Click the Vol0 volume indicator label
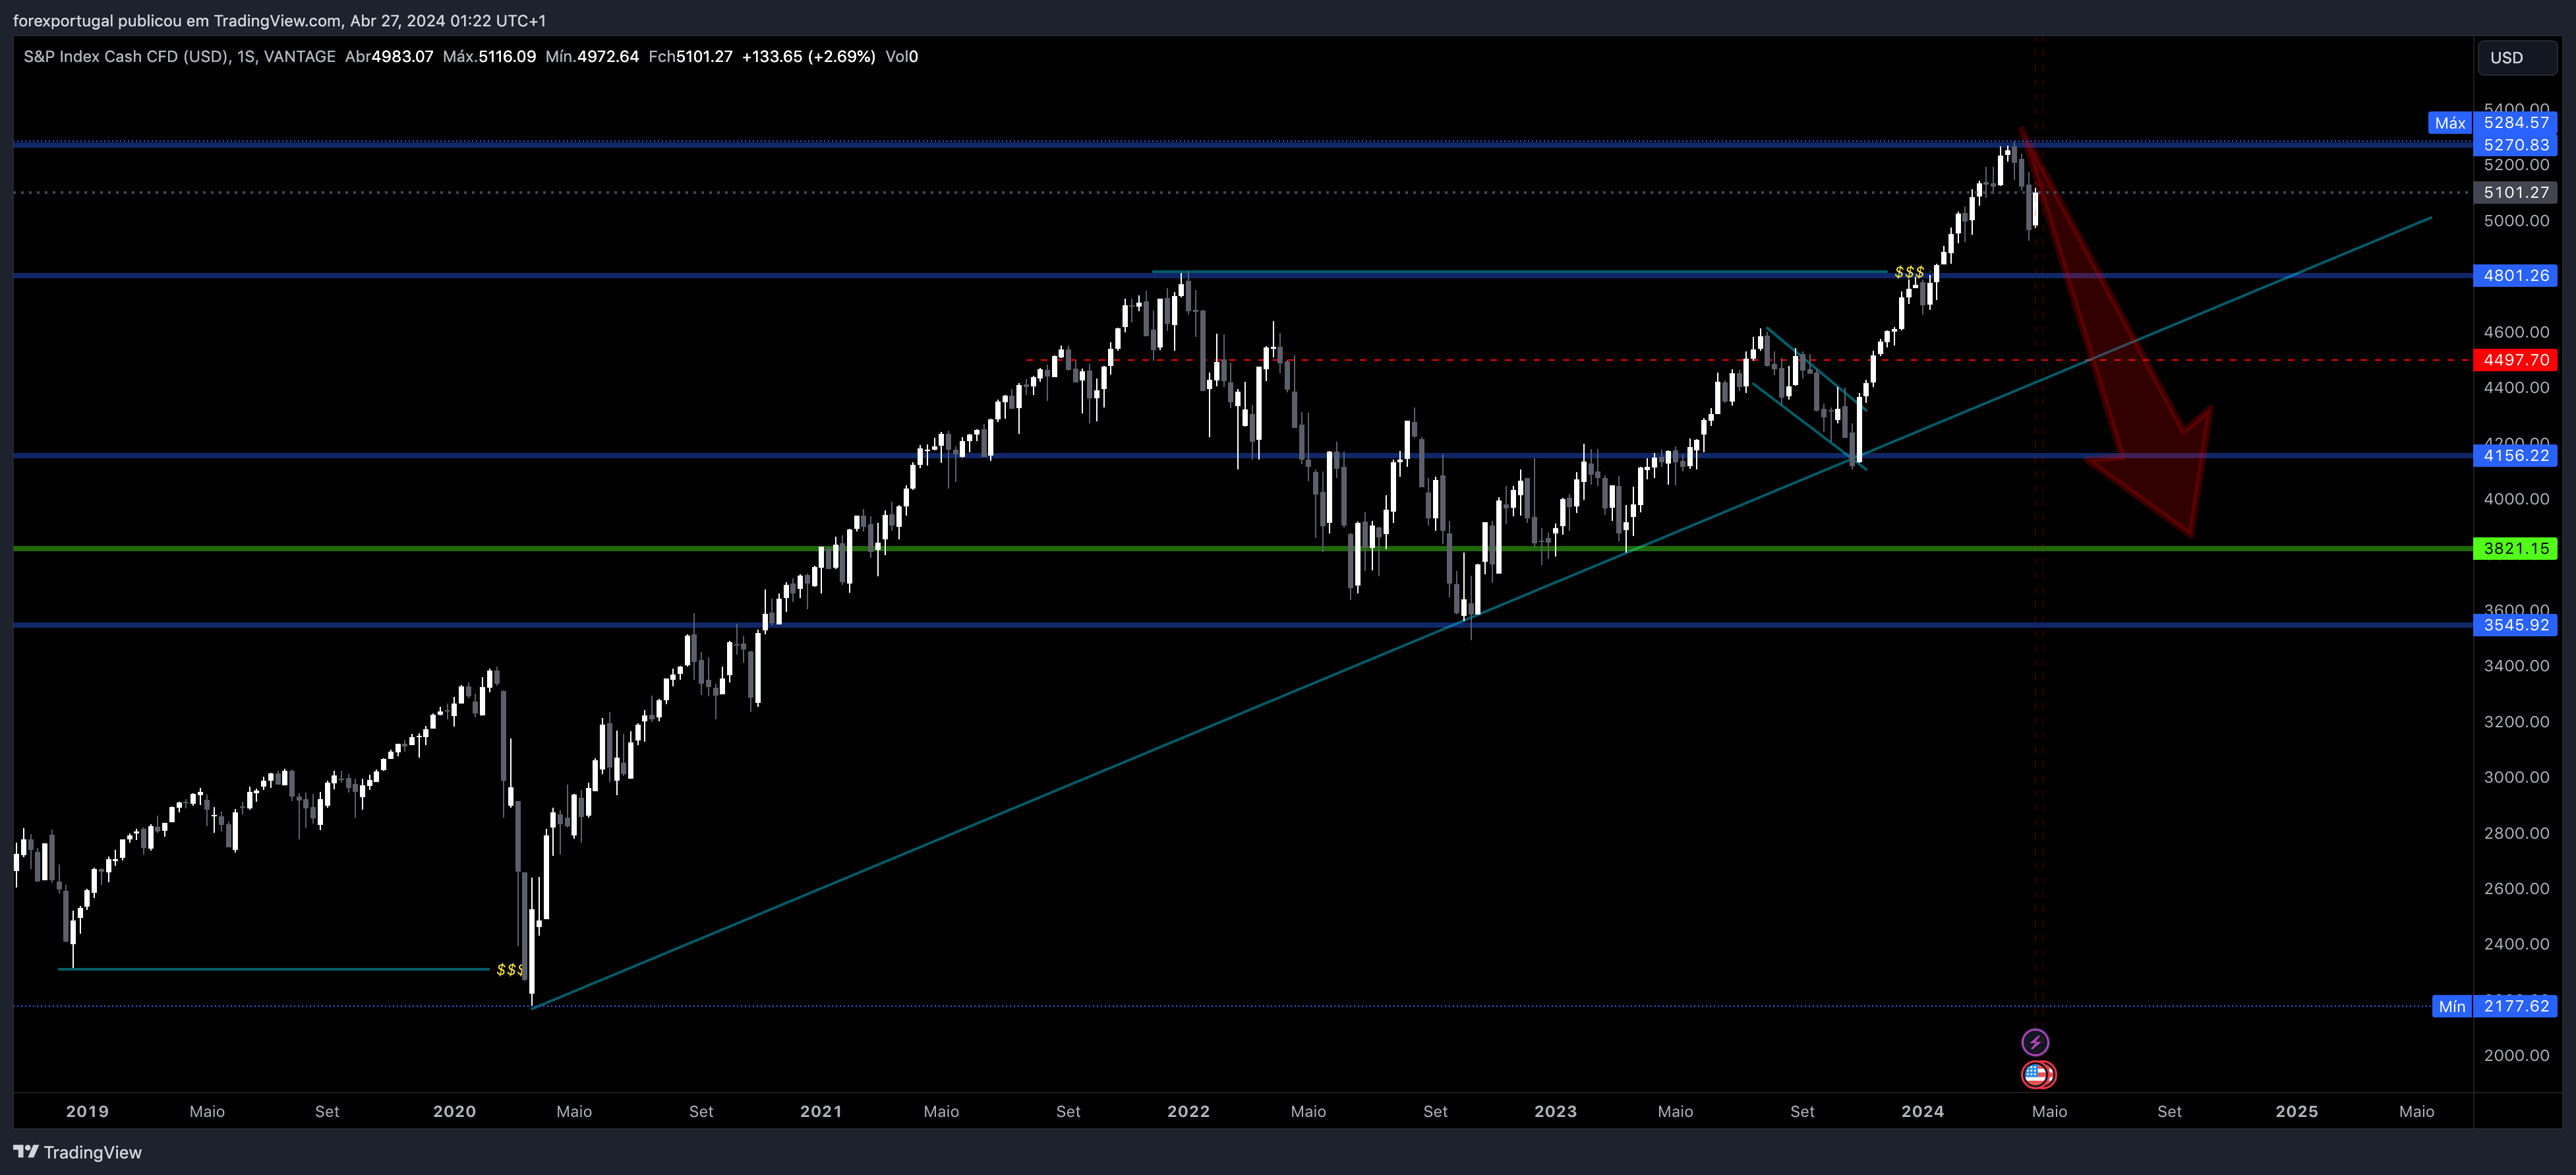This screenshot has width=2576, height=1175. click(x=902, y=56)
